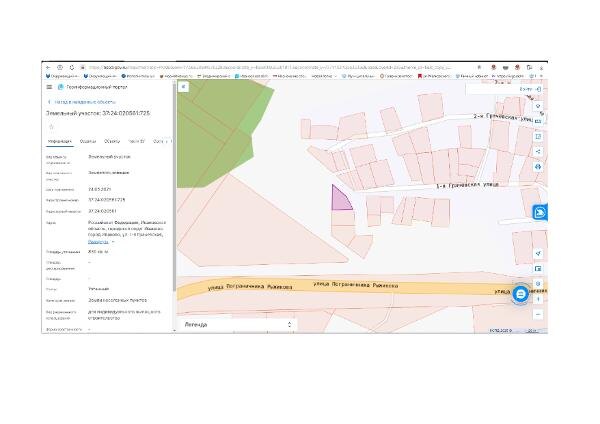Add the land parcel to favorites with star icon
Screen dimensions: 600x424
[x=51, y=127]
